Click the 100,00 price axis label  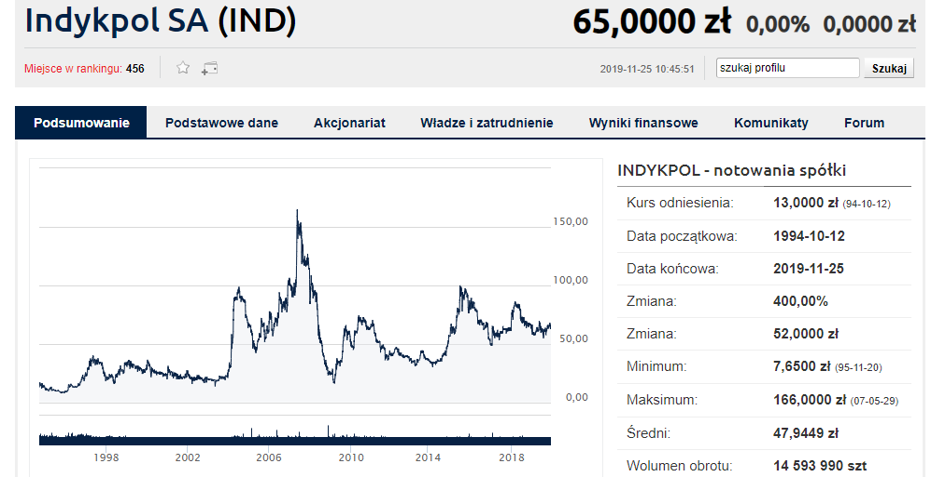click(570, 280)
